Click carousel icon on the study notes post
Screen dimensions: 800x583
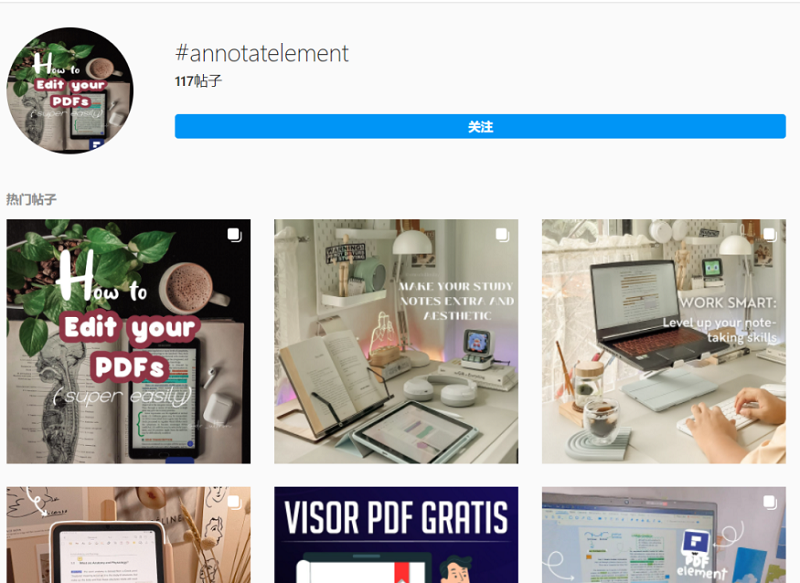click(503, 235)
